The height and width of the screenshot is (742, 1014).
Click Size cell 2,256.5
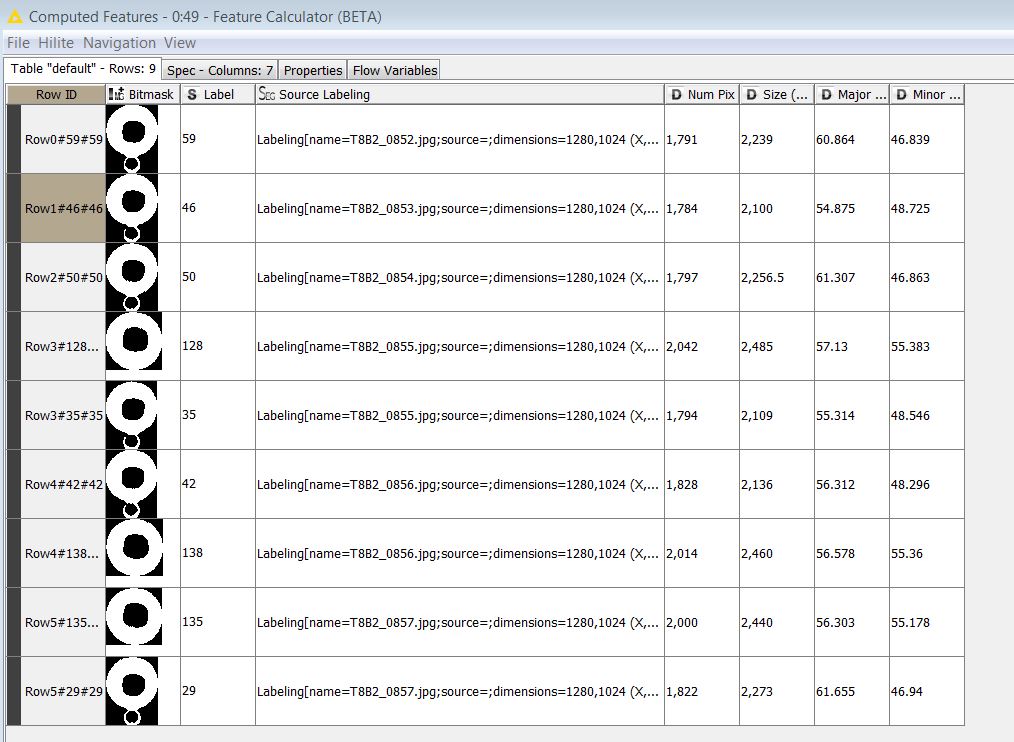pyautogui.click(x=777, y=278)
